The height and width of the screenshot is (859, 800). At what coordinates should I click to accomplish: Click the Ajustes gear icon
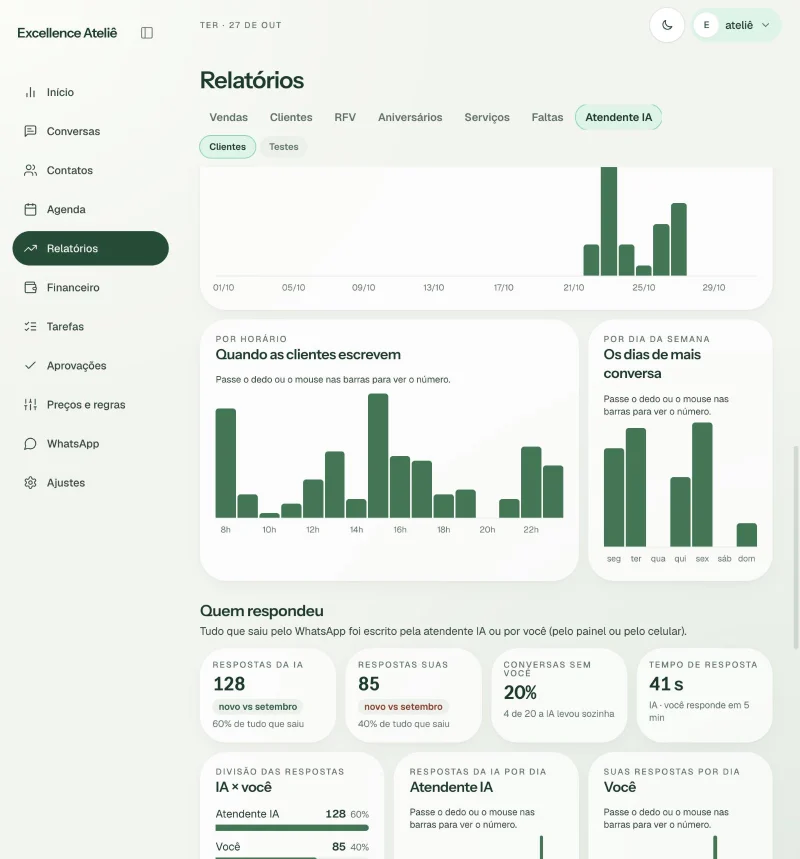click(x=30, y=483)
